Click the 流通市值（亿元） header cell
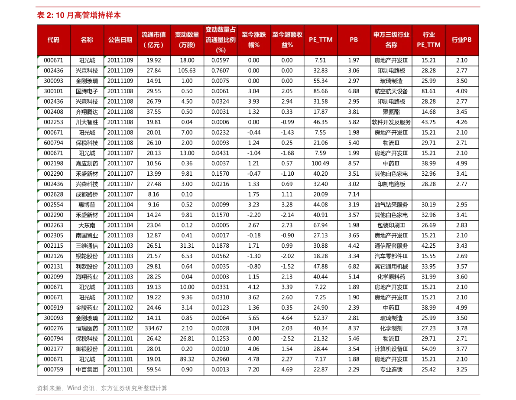 [154, 40]
